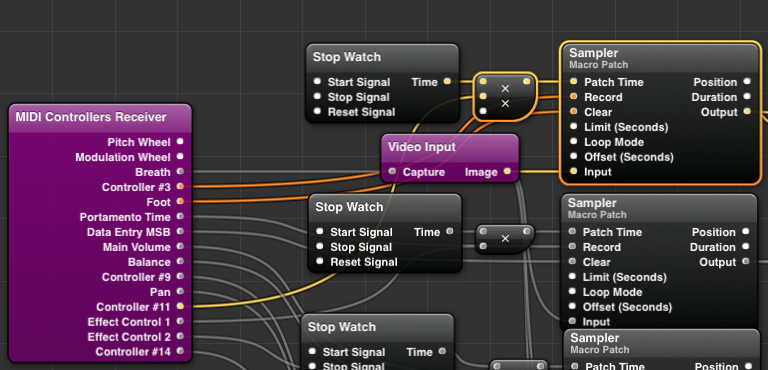Click the Video Input Image output port
Image resolution: width=768 pixels, height=370 pixels.
pos(507,172)
